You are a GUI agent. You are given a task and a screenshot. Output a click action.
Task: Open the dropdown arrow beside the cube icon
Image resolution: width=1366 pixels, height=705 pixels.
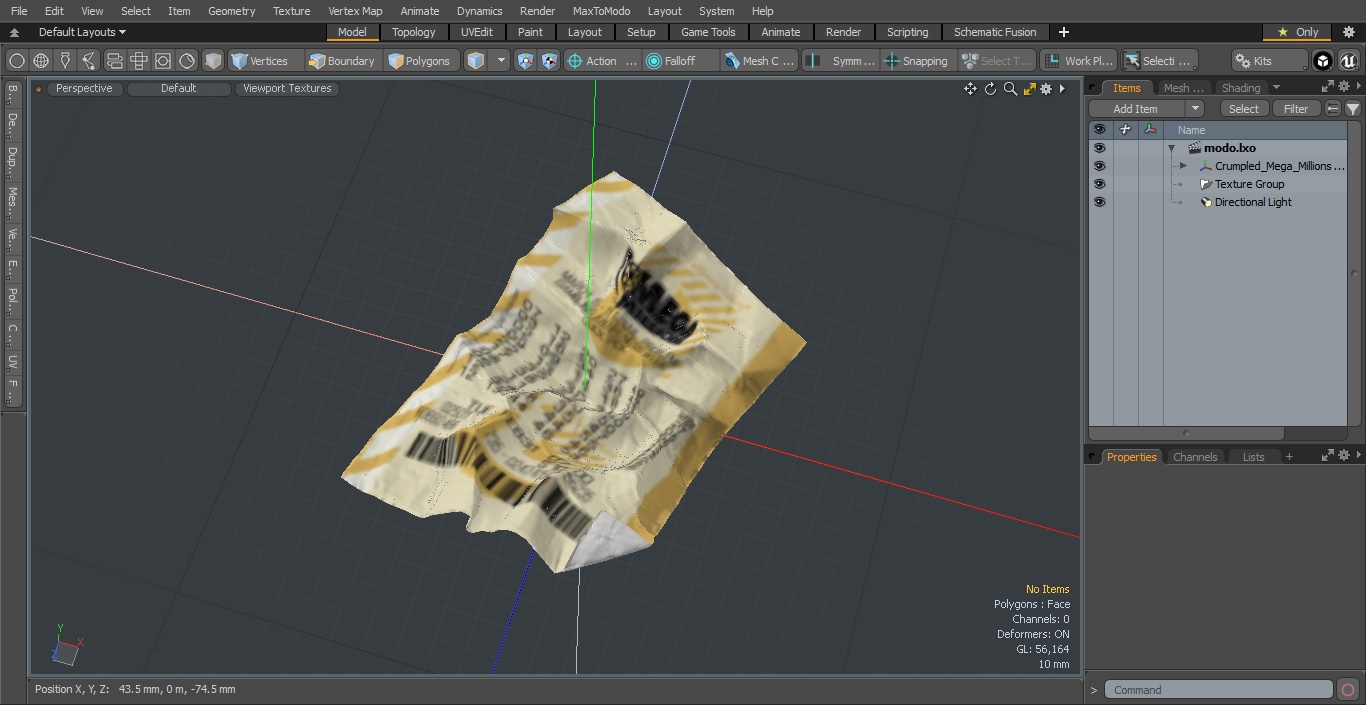pos(501,61)
